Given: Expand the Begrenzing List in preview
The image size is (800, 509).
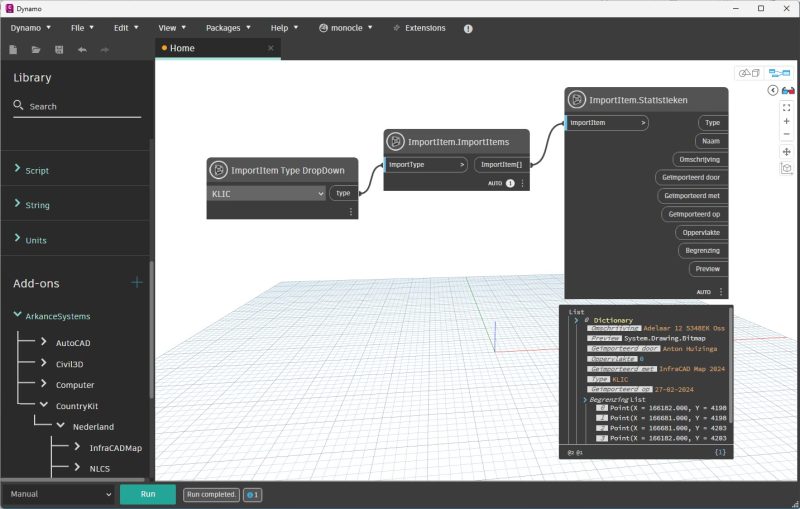Looking at the screenshot, I should [585, 400].
